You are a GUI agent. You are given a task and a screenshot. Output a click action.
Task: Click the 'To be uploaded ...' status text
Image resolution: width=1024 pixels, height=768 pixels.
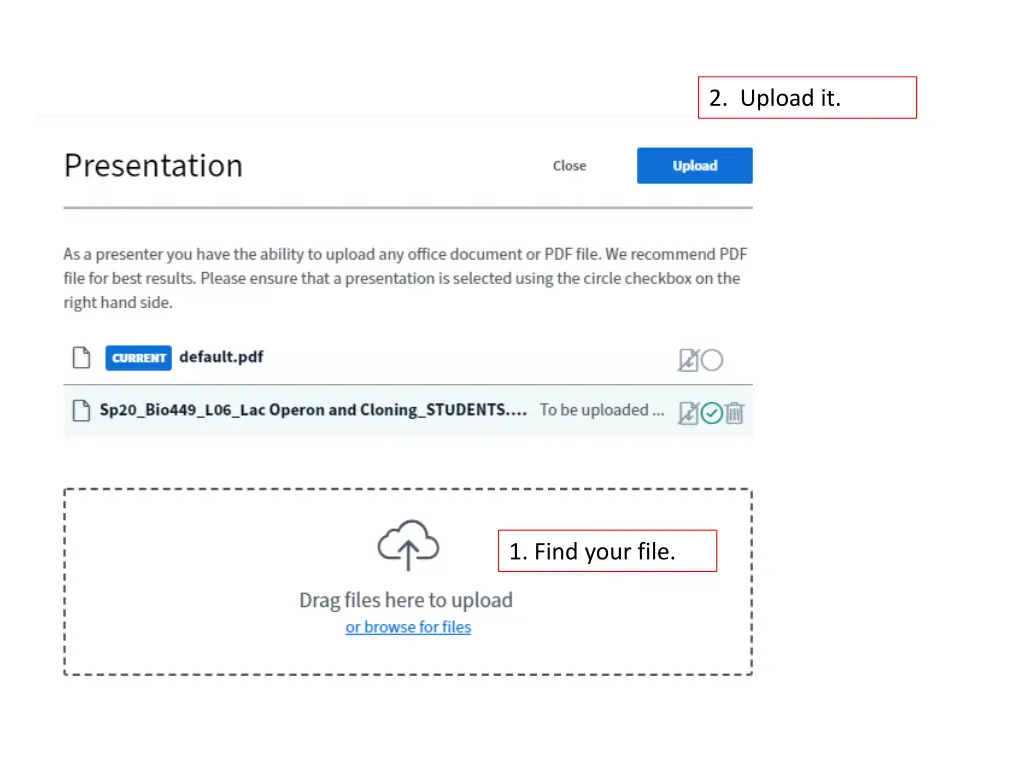(x=601, y=410)
